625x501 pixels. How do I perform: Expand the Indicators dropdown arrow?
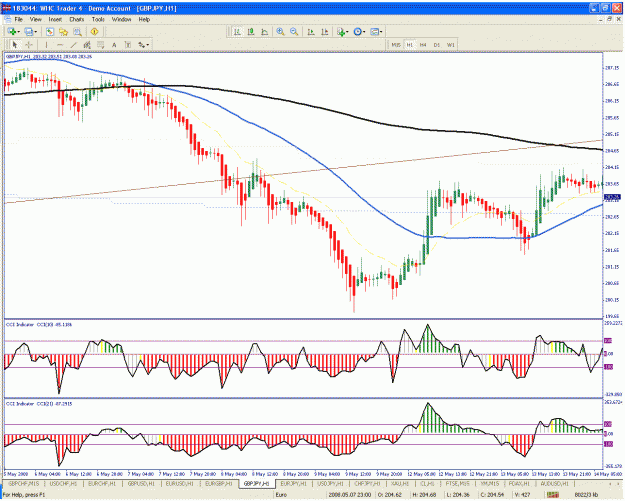coord(347,32)
